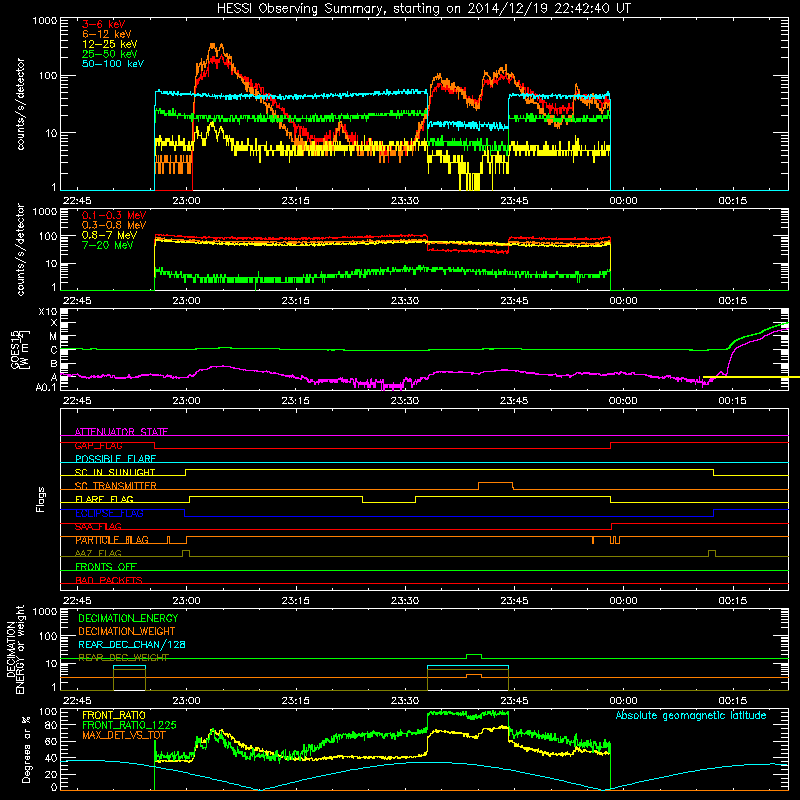Select the 50-100 keV legend label
This screenshot has height=800, width=800.
point(113,64)
